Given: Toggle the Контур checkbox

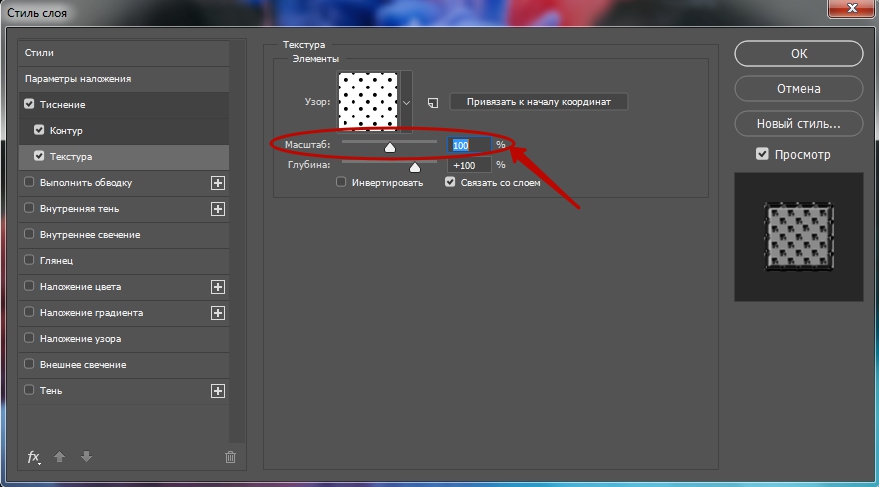Looking at the screenshot, I should point(39,130).
